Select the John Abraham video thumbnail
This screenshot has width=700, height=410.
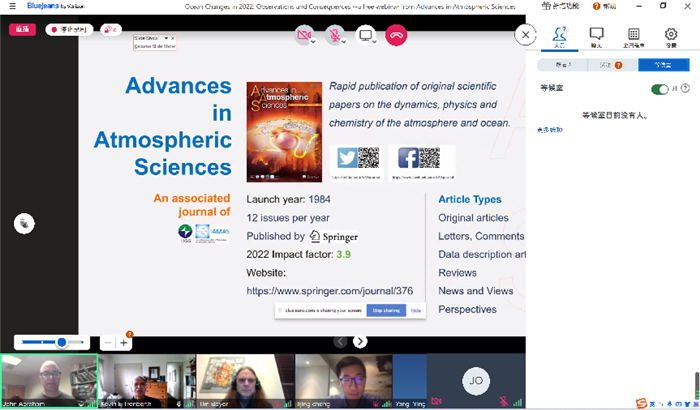[x=49, y=380]
